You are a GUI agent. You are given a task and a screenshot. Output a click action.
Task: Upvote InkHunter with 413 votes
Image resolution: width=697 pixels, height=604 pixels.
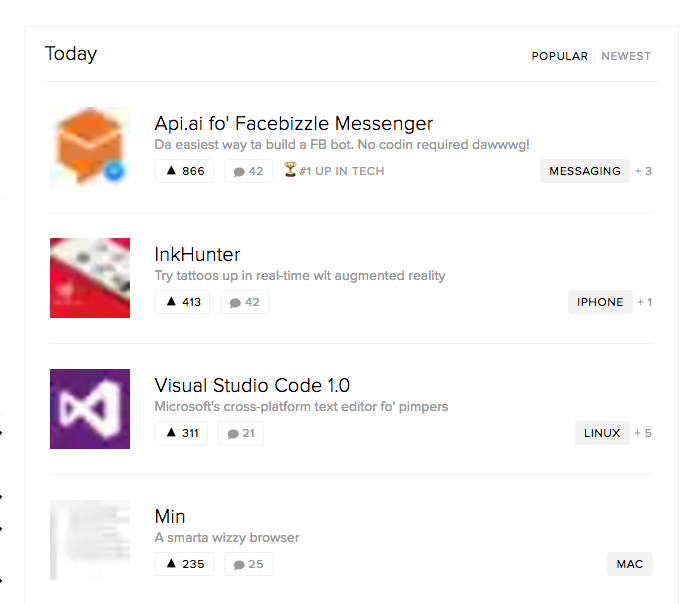tap(182, 302)
